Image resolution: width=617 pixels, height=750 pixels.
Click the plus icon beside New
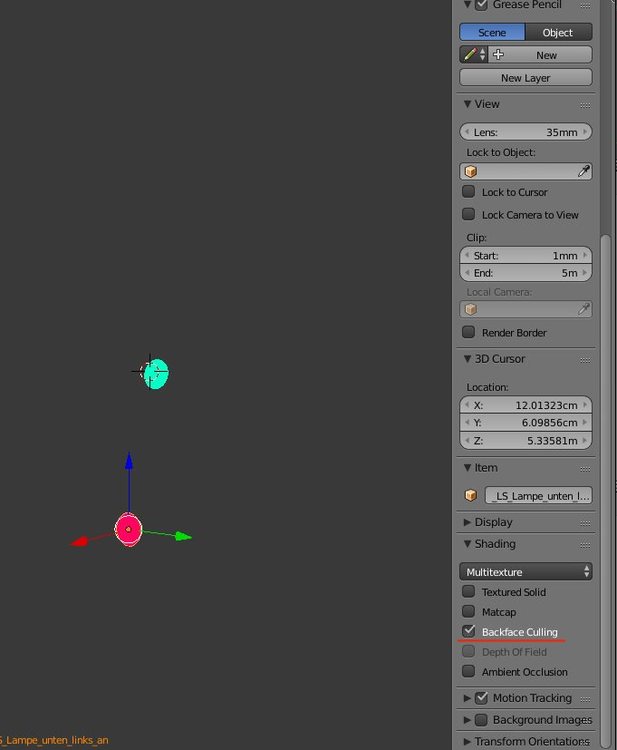click(x=498, y=54)
